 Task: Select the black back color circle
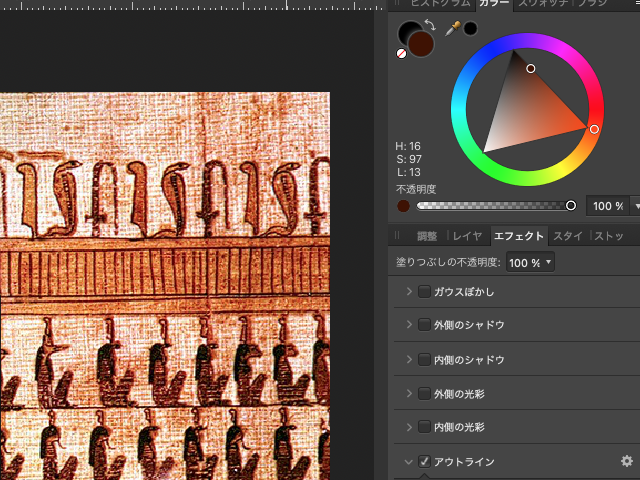(407, 31)
